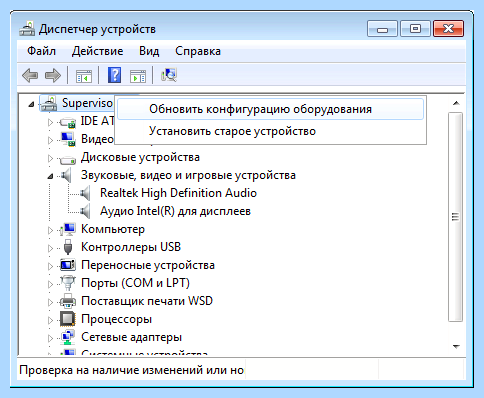Select Realtek High Definition Audio text
The image size is (484, 398).
(x=178, y=193)
